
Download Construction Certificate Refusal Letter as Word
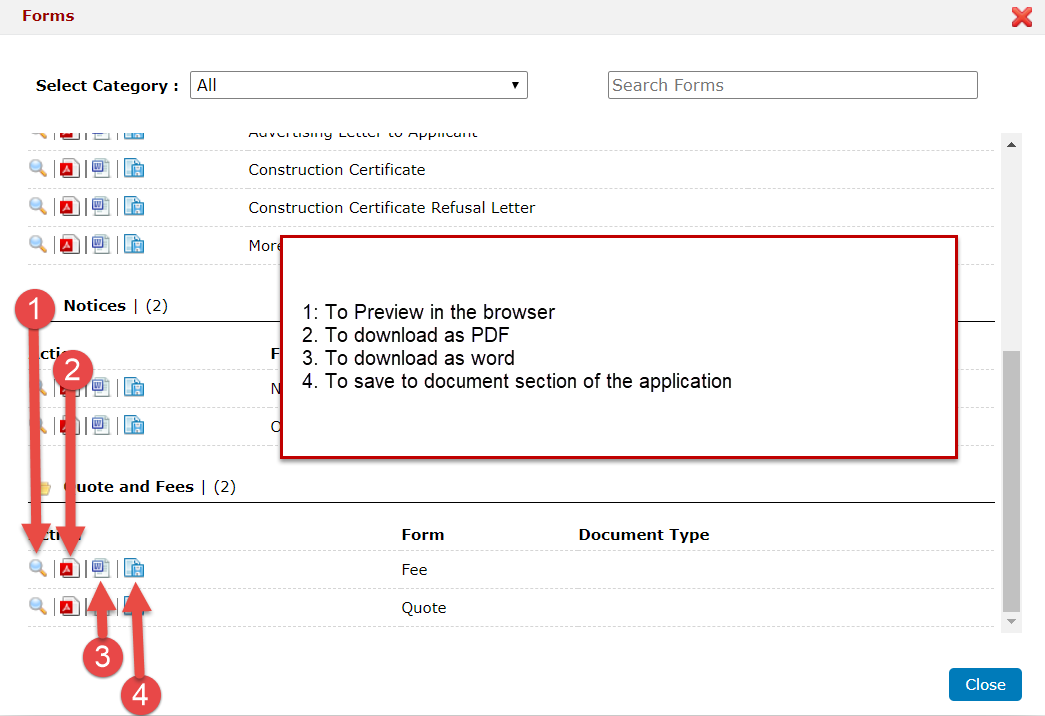coord(101,206)
